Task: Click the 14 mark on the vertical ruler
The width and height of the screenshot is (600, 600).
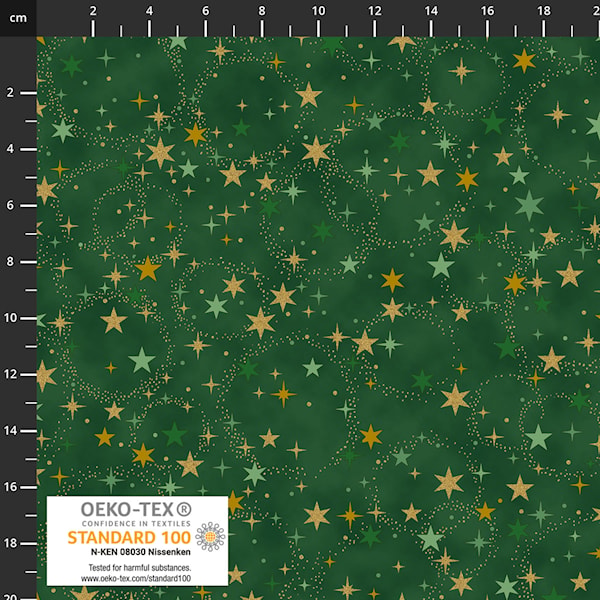Action: 10,431
